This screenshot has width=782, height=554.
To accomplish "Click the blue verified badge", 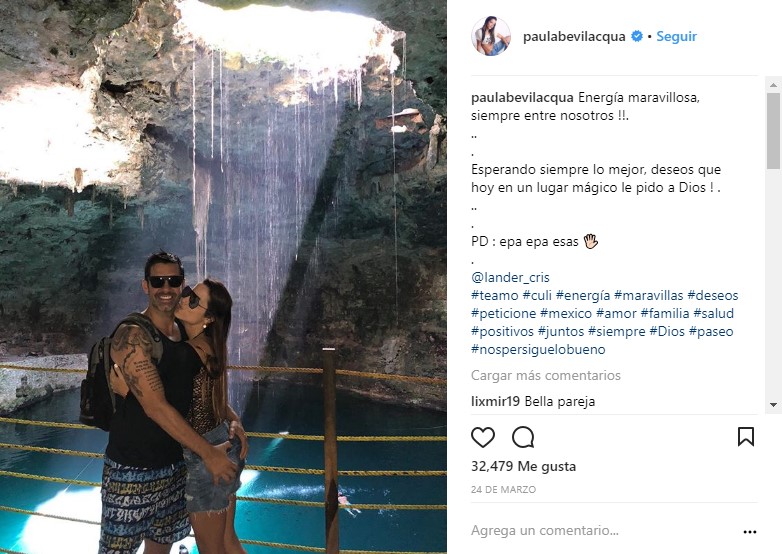I will (637, 36).
